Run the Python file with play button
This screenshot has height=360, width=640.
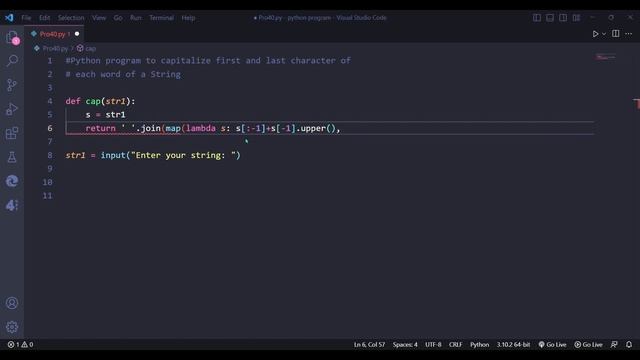(x=595, y=34)
